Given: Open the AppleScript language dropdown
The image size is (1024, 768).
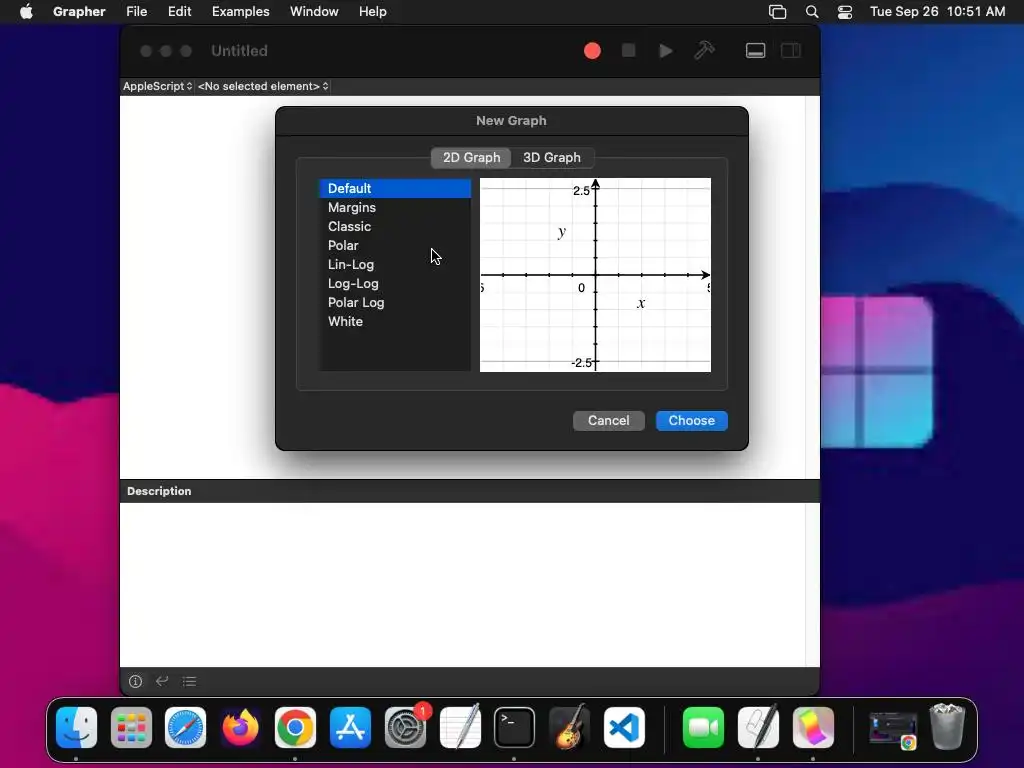Looking at the screenshot, I should [x=157, y=86].
